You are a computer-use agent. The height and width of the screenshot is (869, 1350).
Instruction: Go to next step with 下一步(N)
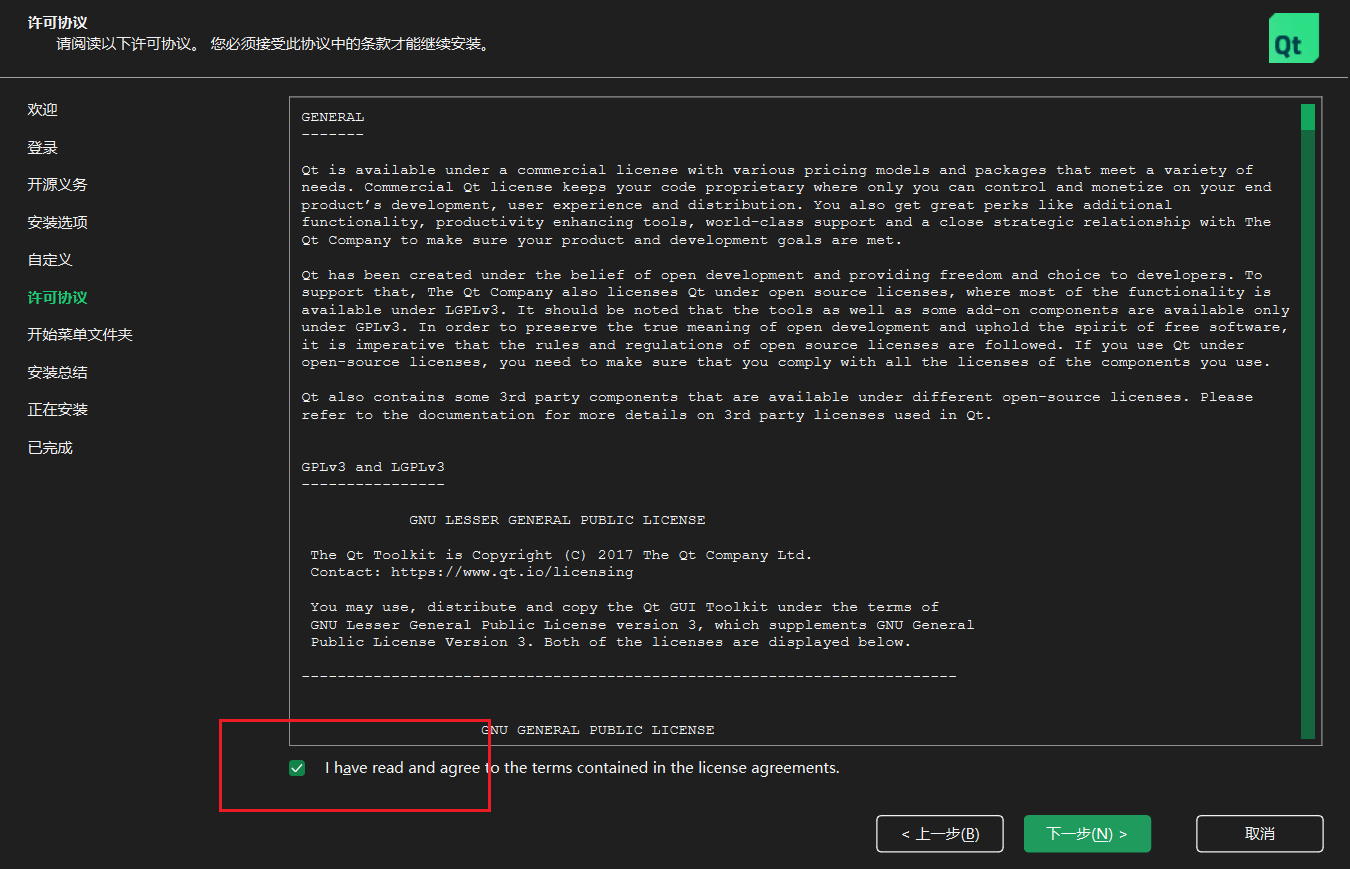[x=1087, y=833]
